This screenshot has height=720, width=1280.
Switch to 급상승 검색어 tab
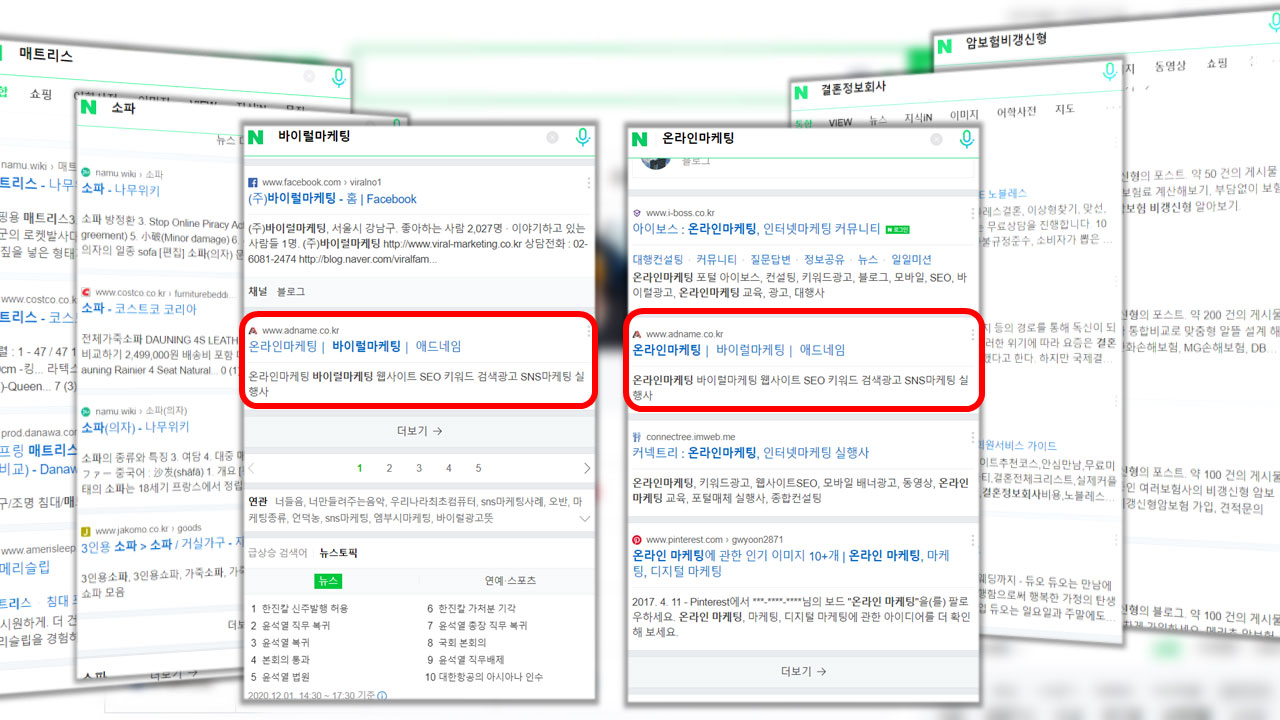click(x=277, y=552)
